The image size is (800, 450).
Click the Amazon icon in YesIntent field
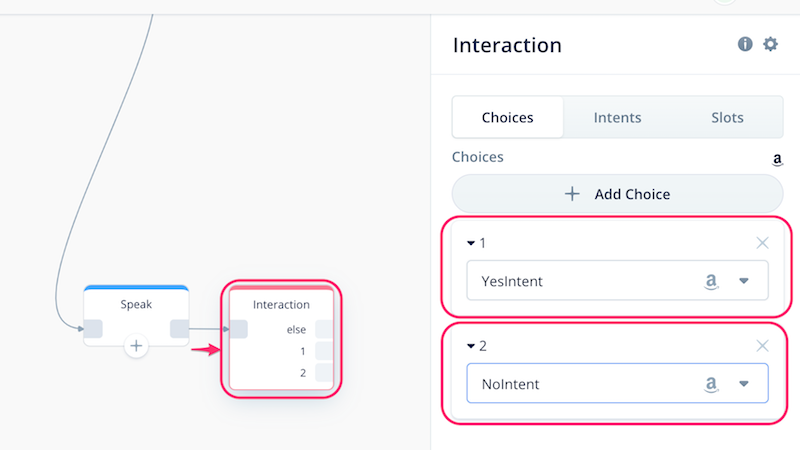coord(711,281)
